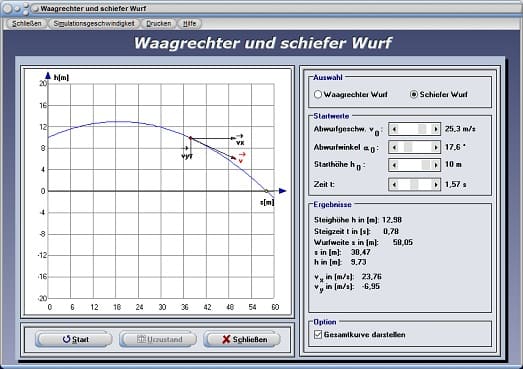Increase Abwurfgeschwindigkeit with right arrow
This screenshot has height=369, width=523.
435,129
